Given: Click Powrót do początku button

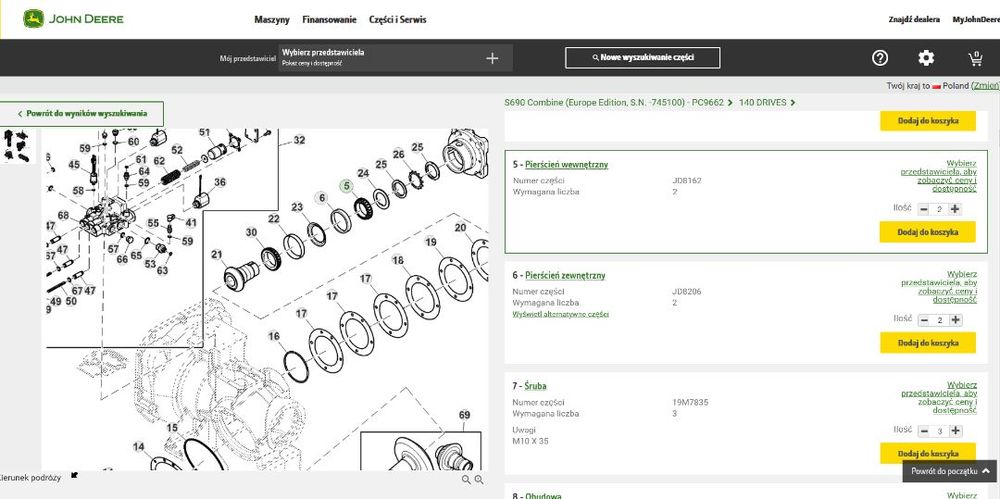Looking at the screenshot, I should click(950, 472).
